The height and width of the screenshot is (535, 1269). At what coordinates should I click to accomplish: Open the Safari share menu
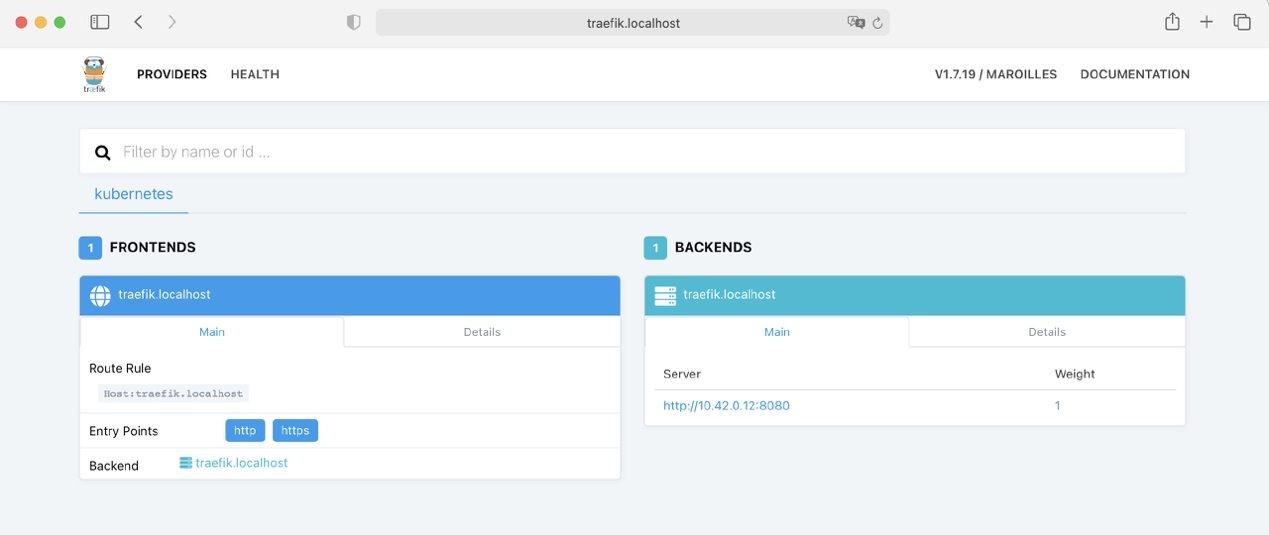[x=1172, y=22]
